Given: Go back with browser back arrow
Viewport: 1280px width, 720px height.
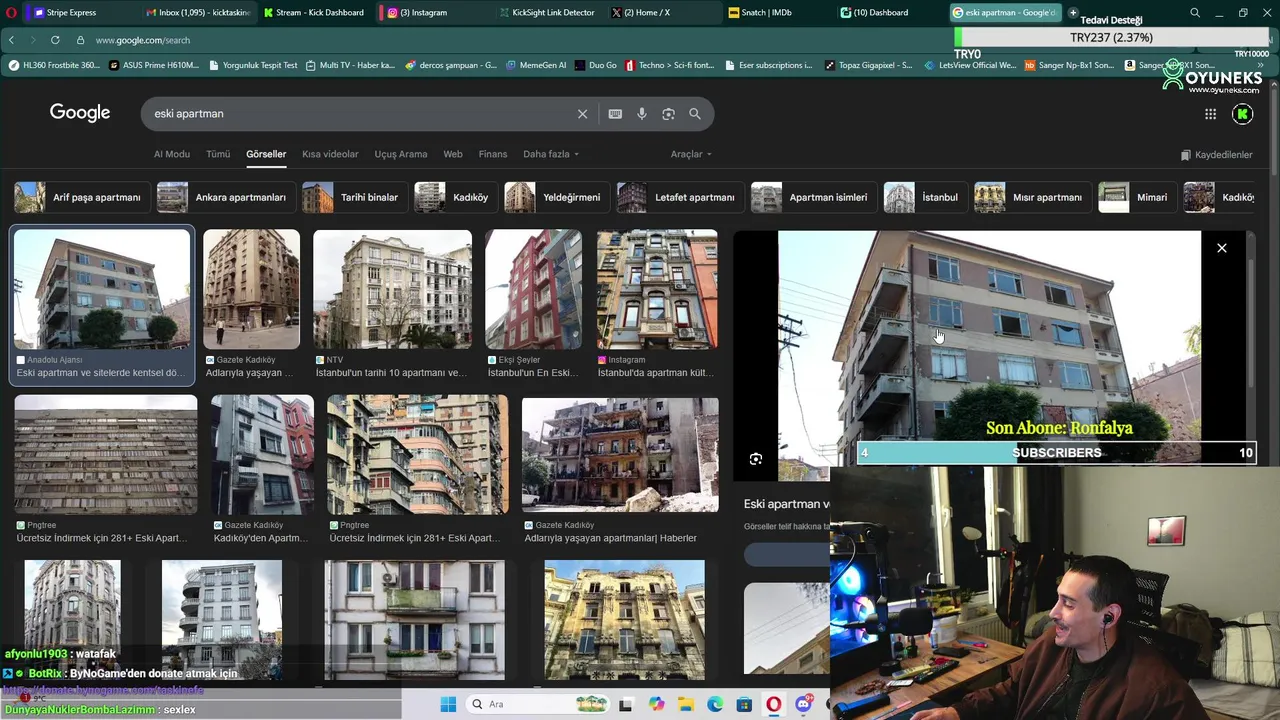Looking at the screenshot, I should click(x=11, y=40).
